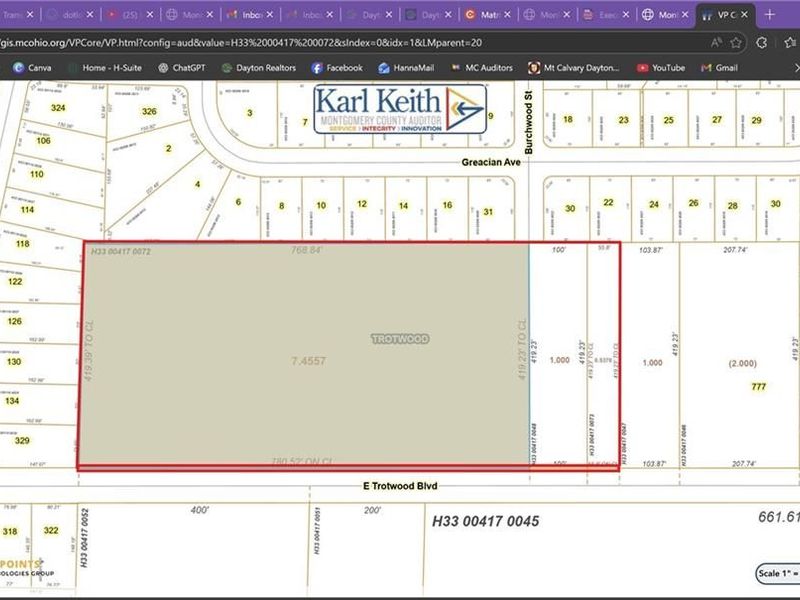The height and width of the screenshot is (600, 800).
Task: Open the YouTube bookmark
Action: [661, 67]
